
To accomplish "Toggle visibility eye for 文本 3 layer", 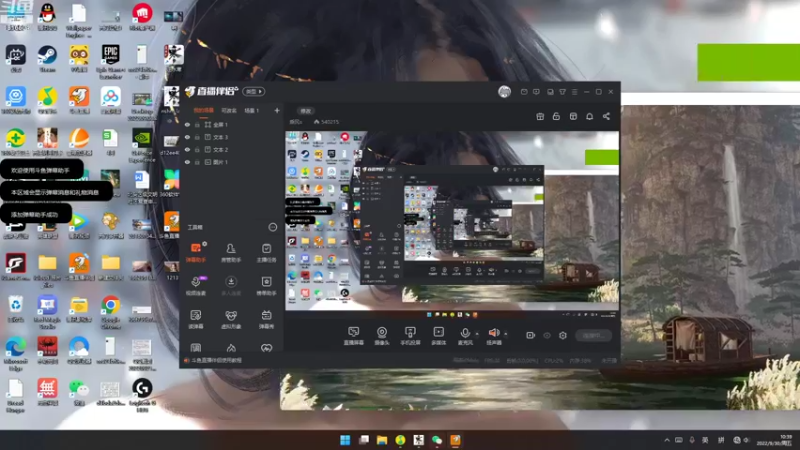I will click(x=187, y=137).
